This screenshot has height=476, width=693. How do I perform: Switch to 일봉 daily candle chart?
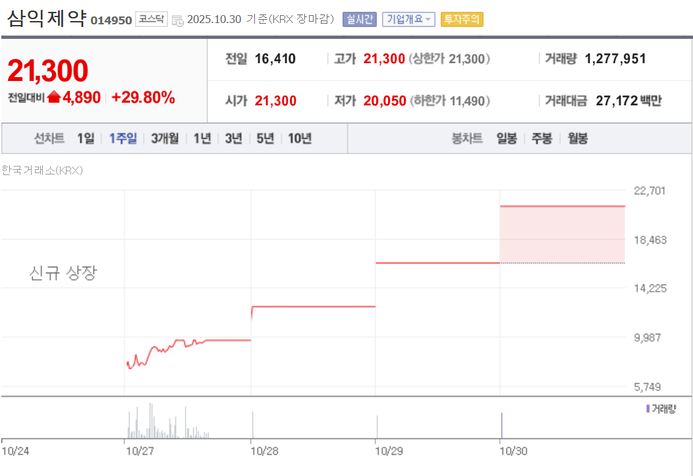click(506, 139)
